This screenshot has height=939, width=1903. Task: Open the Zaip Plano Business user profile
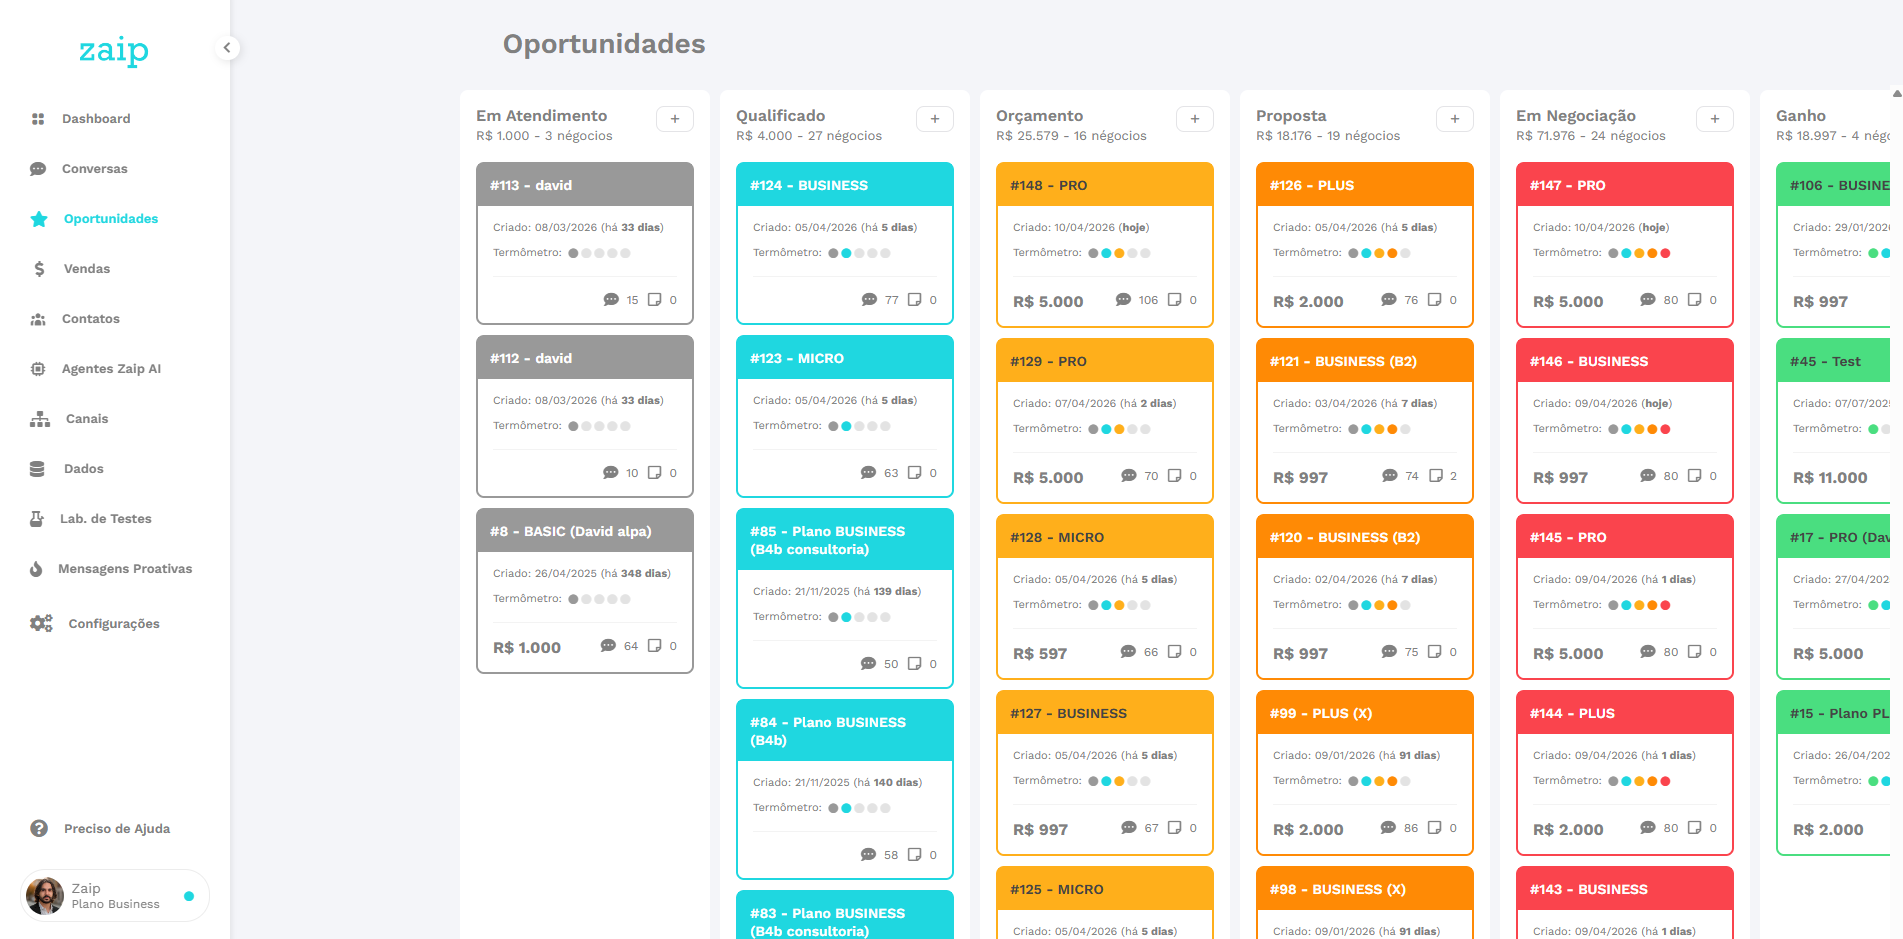tap(115, 896)
